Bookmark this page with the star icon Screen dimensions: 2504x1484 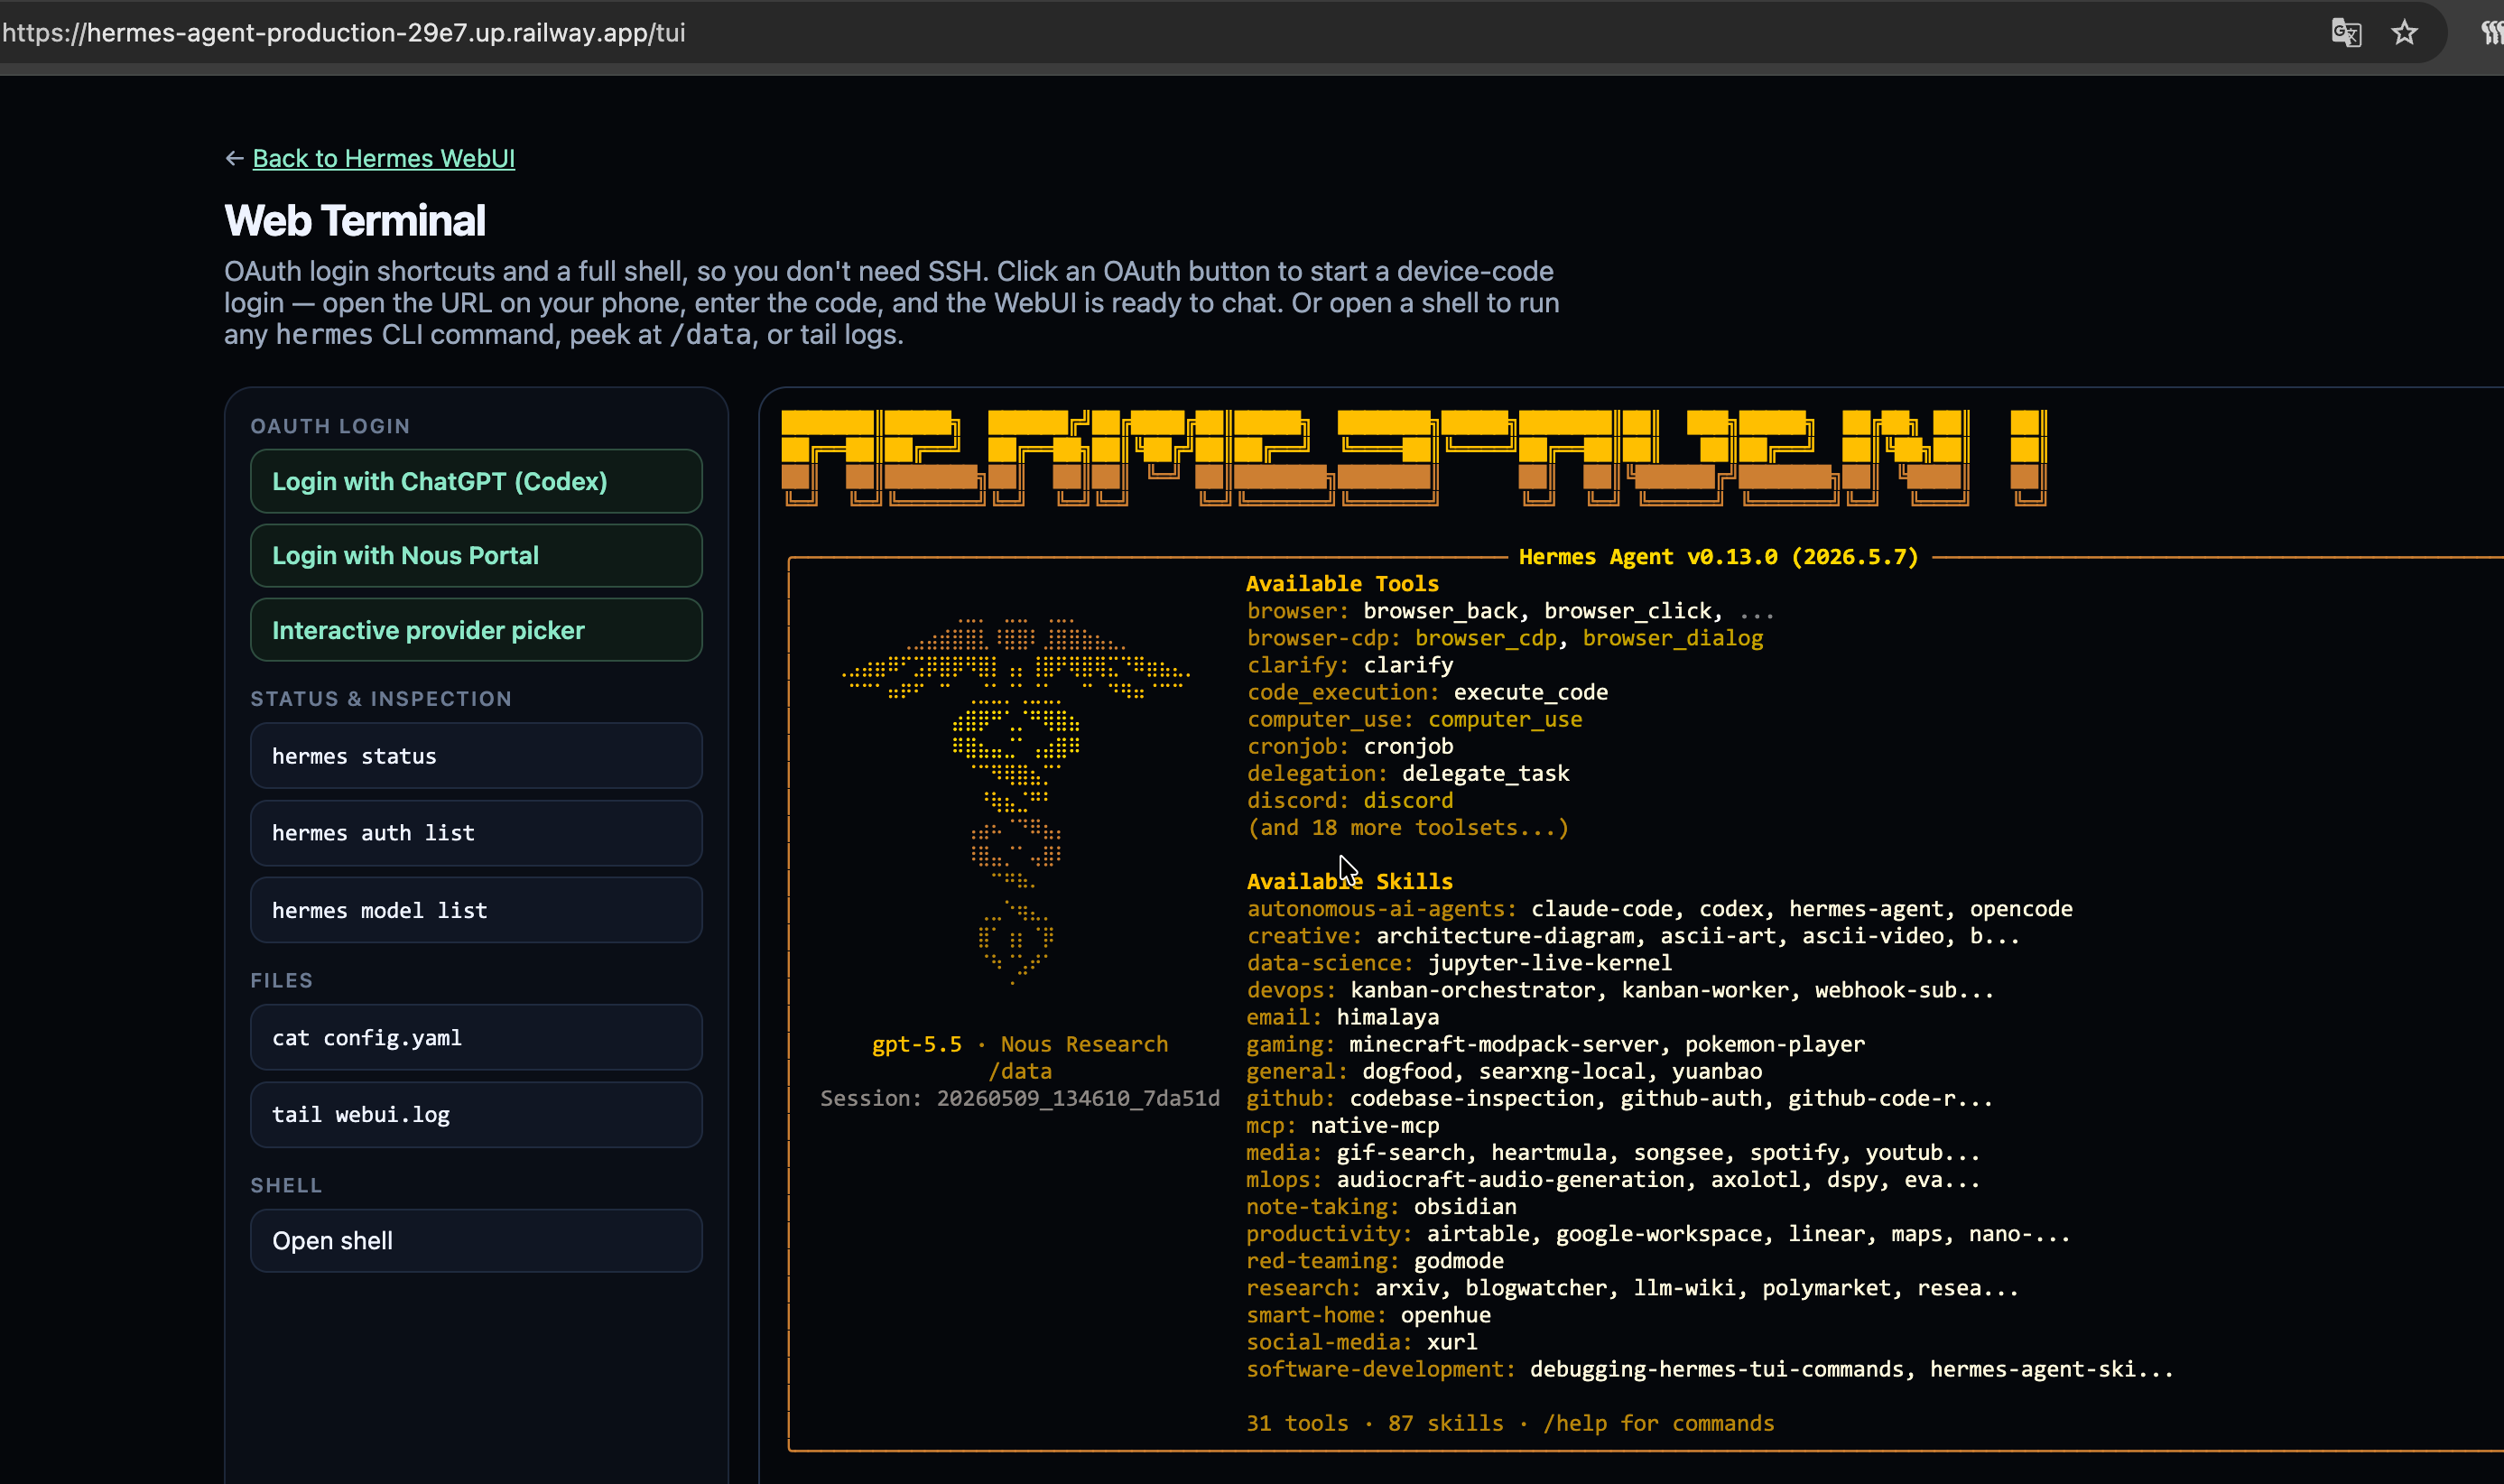[2404, 33]
